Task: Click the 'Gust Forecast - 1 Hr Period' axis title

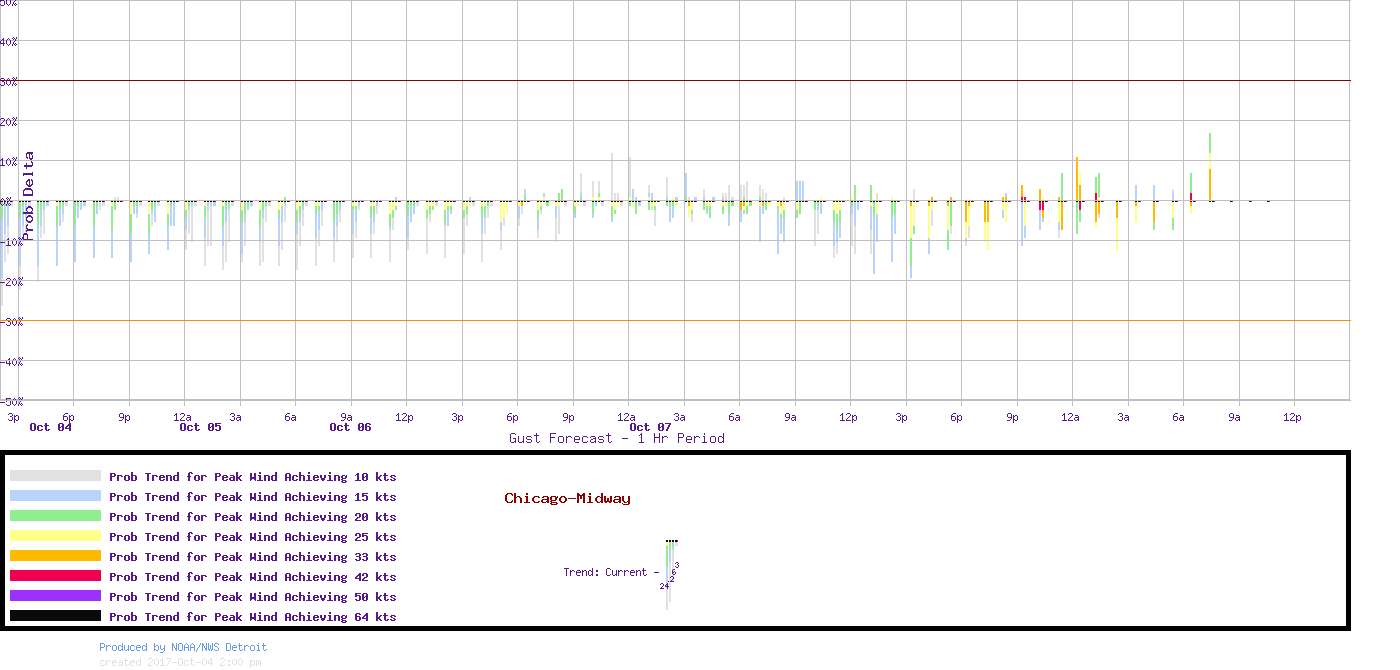Action: tap(616, 438)
